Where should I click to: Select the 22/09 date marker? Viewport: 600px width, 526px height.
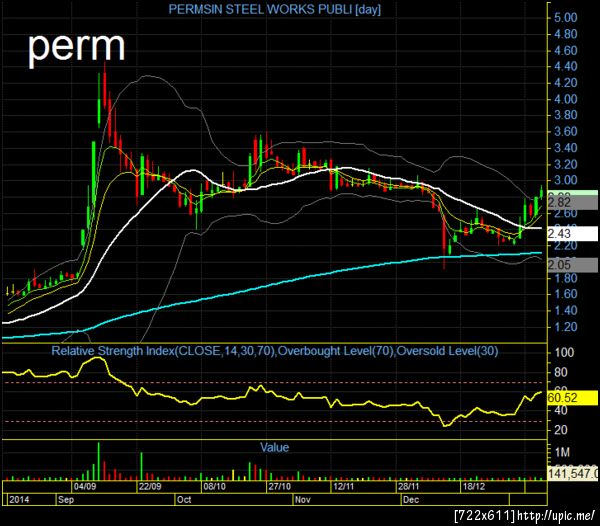(150, 487)
